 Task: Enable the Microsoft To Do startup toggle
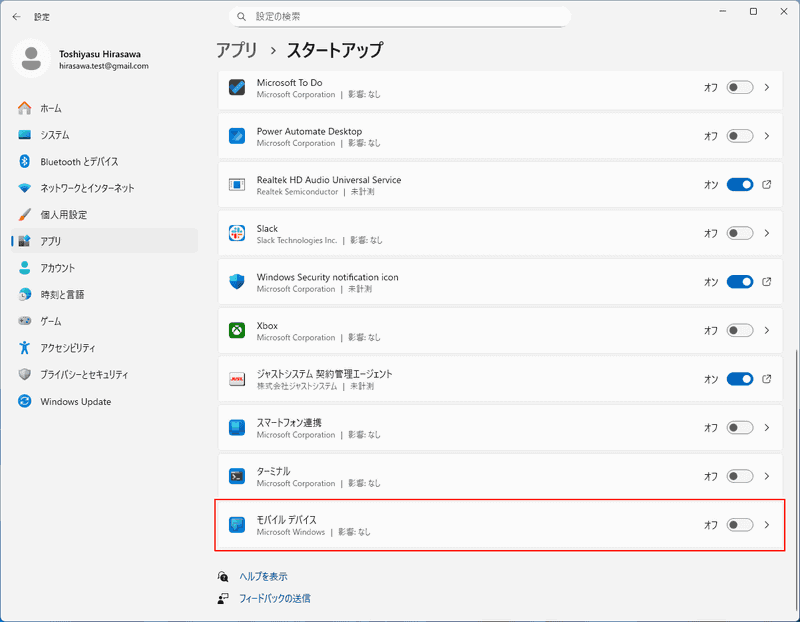739,88
